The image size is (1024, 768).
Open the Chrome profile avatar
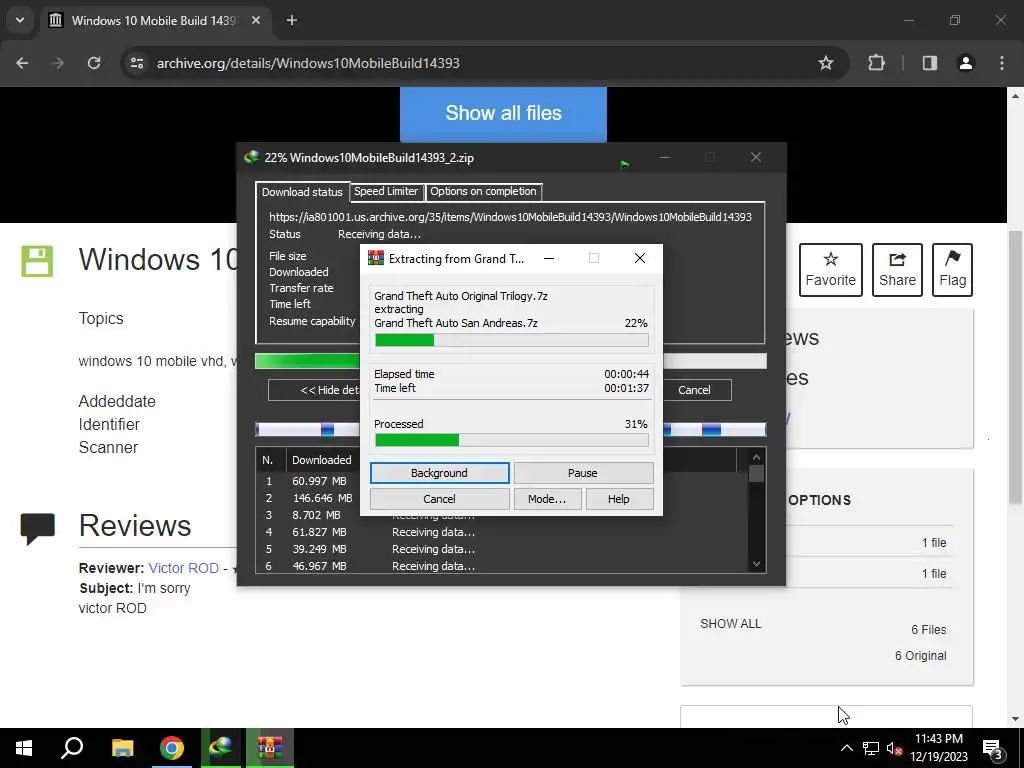966,63
